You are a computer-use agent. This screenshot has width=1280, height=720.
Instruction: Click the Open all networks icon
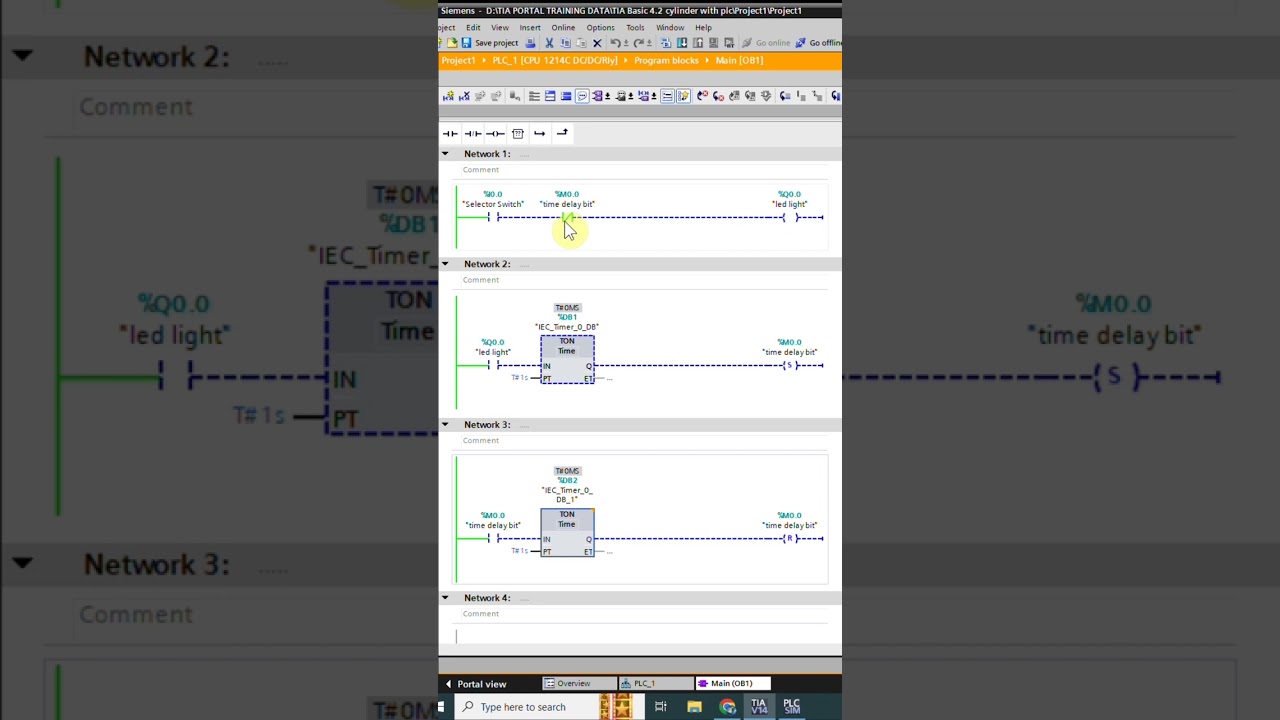pos(550,96)
